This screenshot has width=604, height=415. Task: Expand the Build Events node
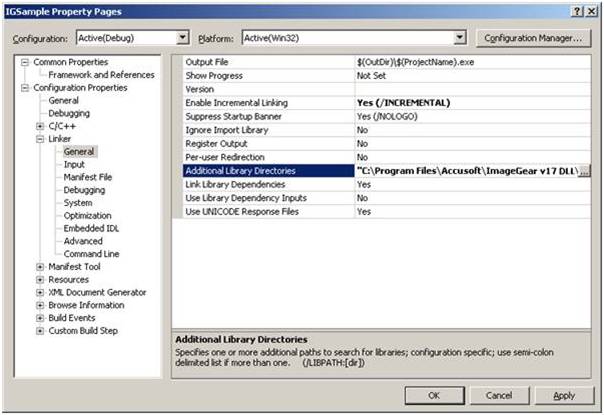[40, 318]
